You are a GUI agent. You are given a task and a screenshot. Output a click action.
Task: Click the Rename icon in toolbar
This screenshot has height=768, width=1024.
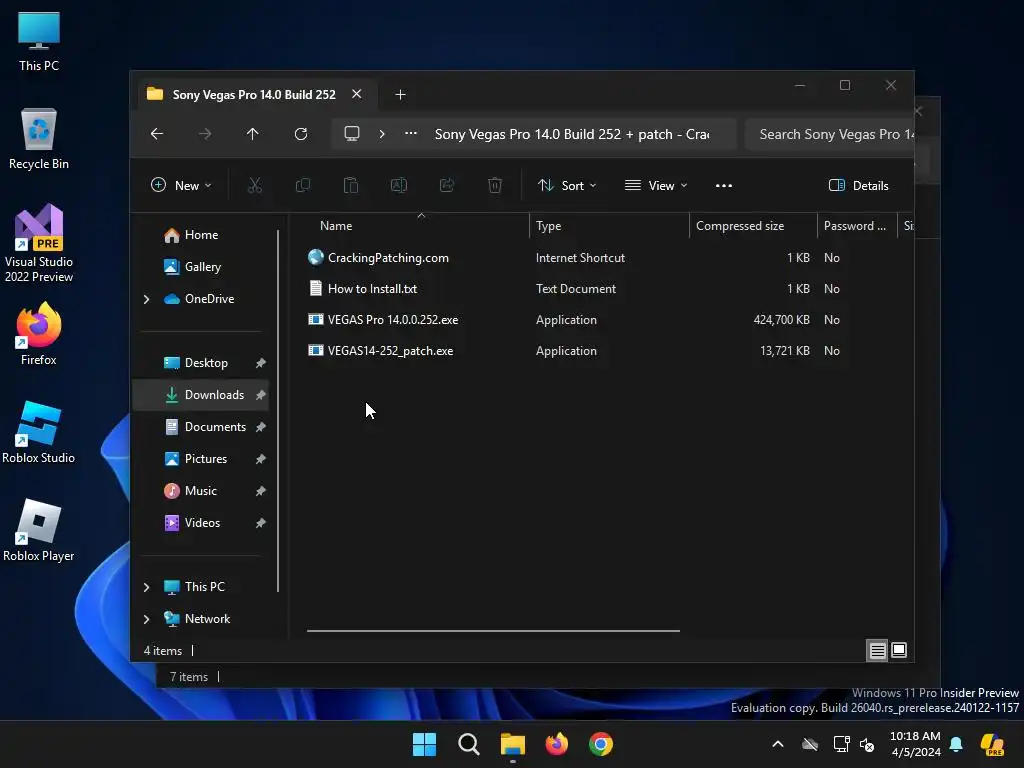click(x=399, y=185)
